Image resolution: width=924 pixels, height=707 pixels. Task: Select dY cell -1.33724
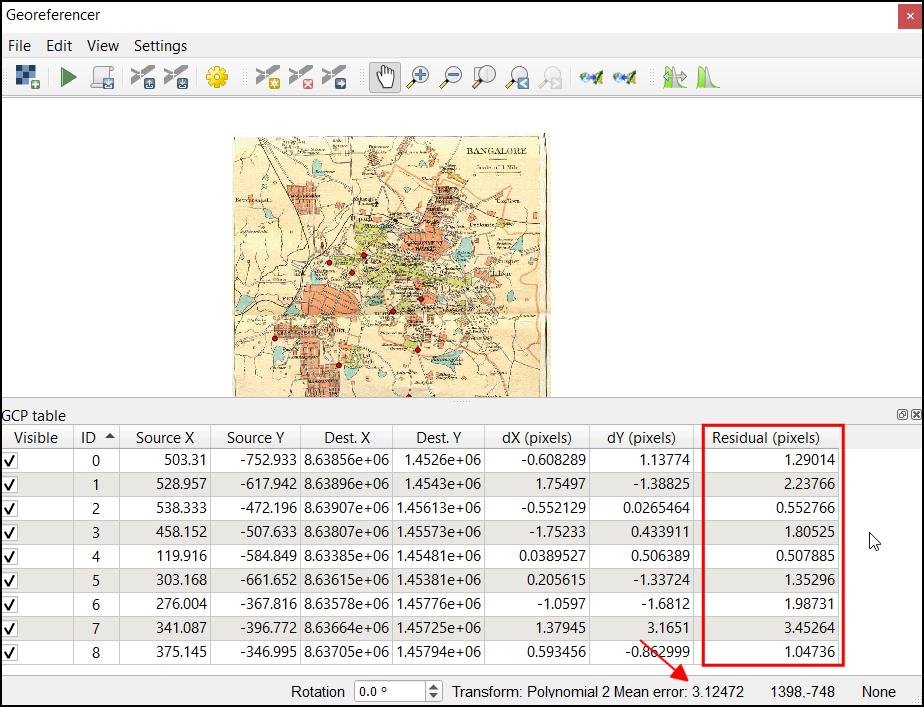tap(642, 581)
